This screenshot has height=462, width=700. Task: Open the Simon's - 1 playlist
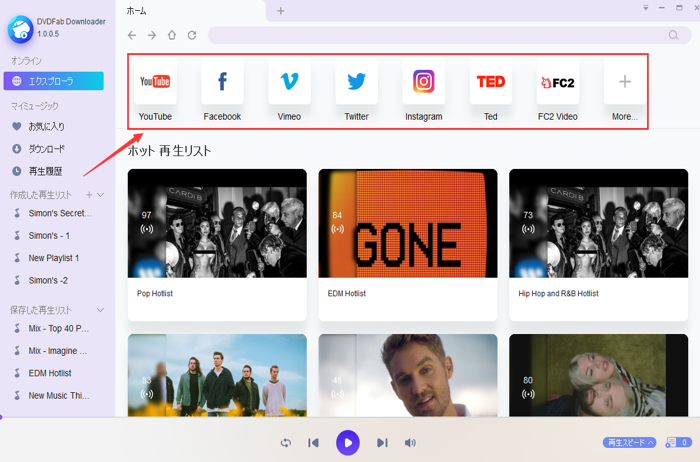[x=49, y=236]
